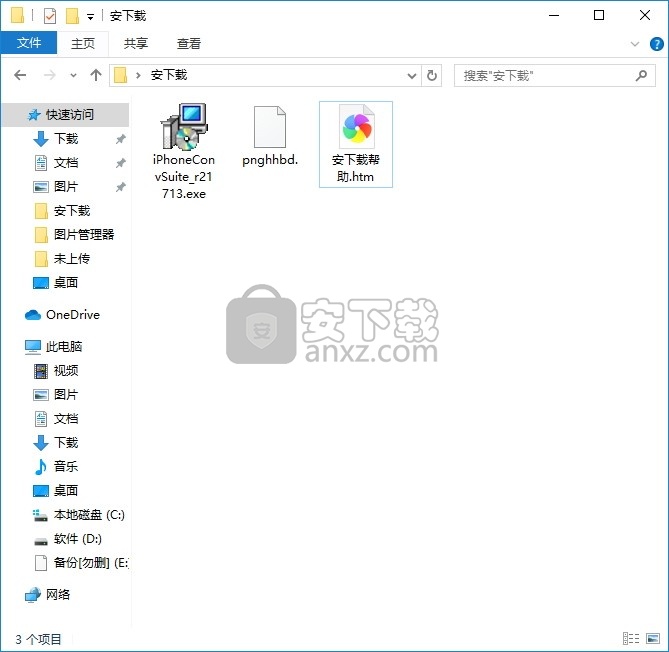Open address bar history dropdown

411,76
